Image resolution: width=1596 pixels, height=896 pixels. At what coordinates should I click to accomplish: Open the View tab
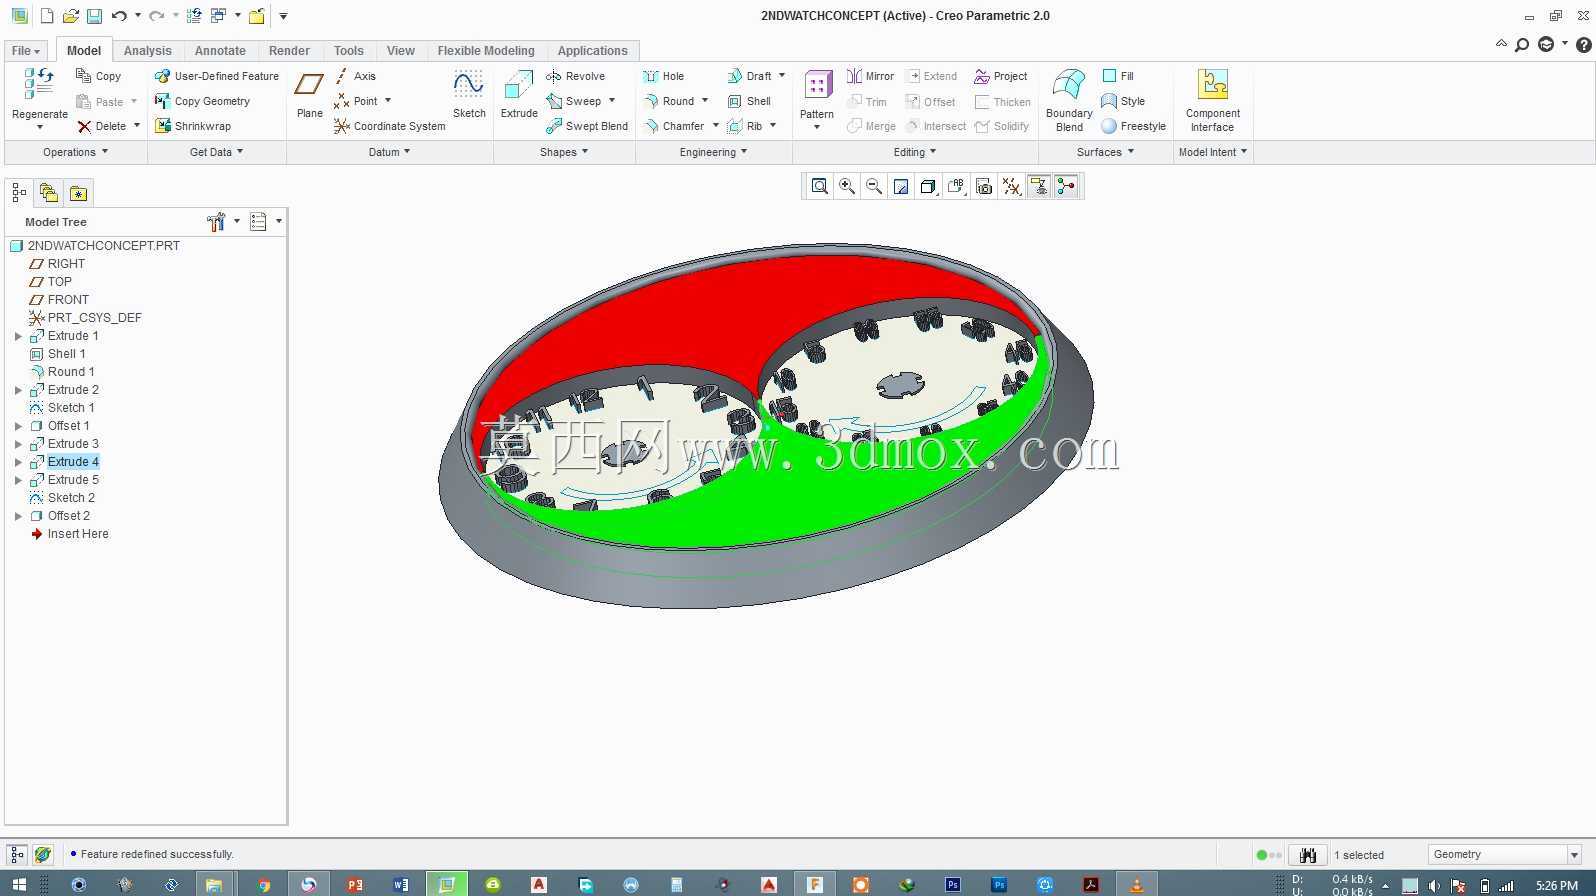coord(400,51)
